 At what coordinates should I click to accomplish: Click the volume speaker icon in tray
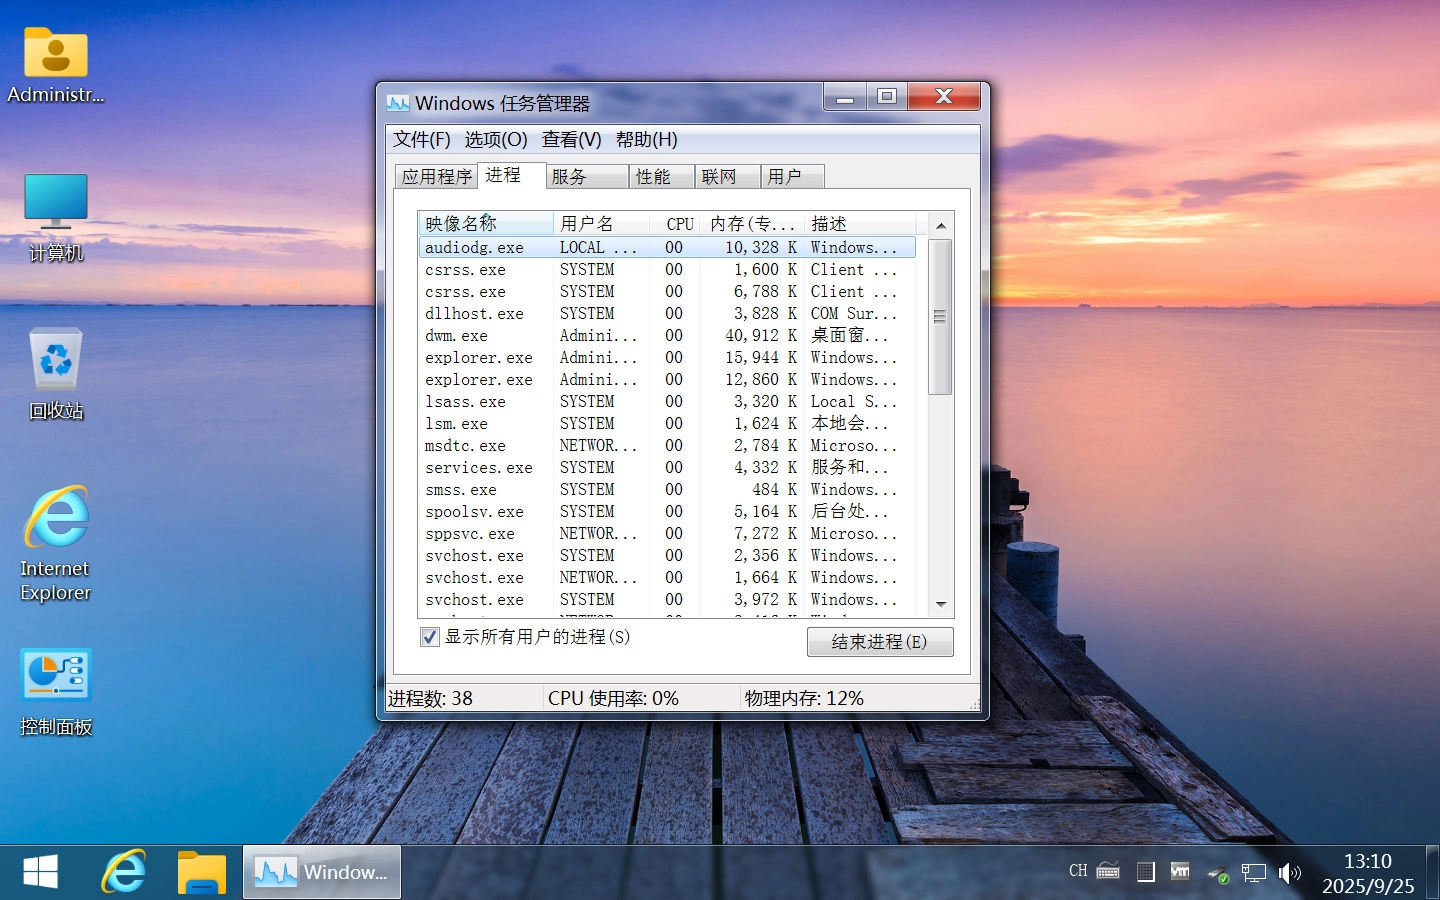click(x=1289, y=872)
